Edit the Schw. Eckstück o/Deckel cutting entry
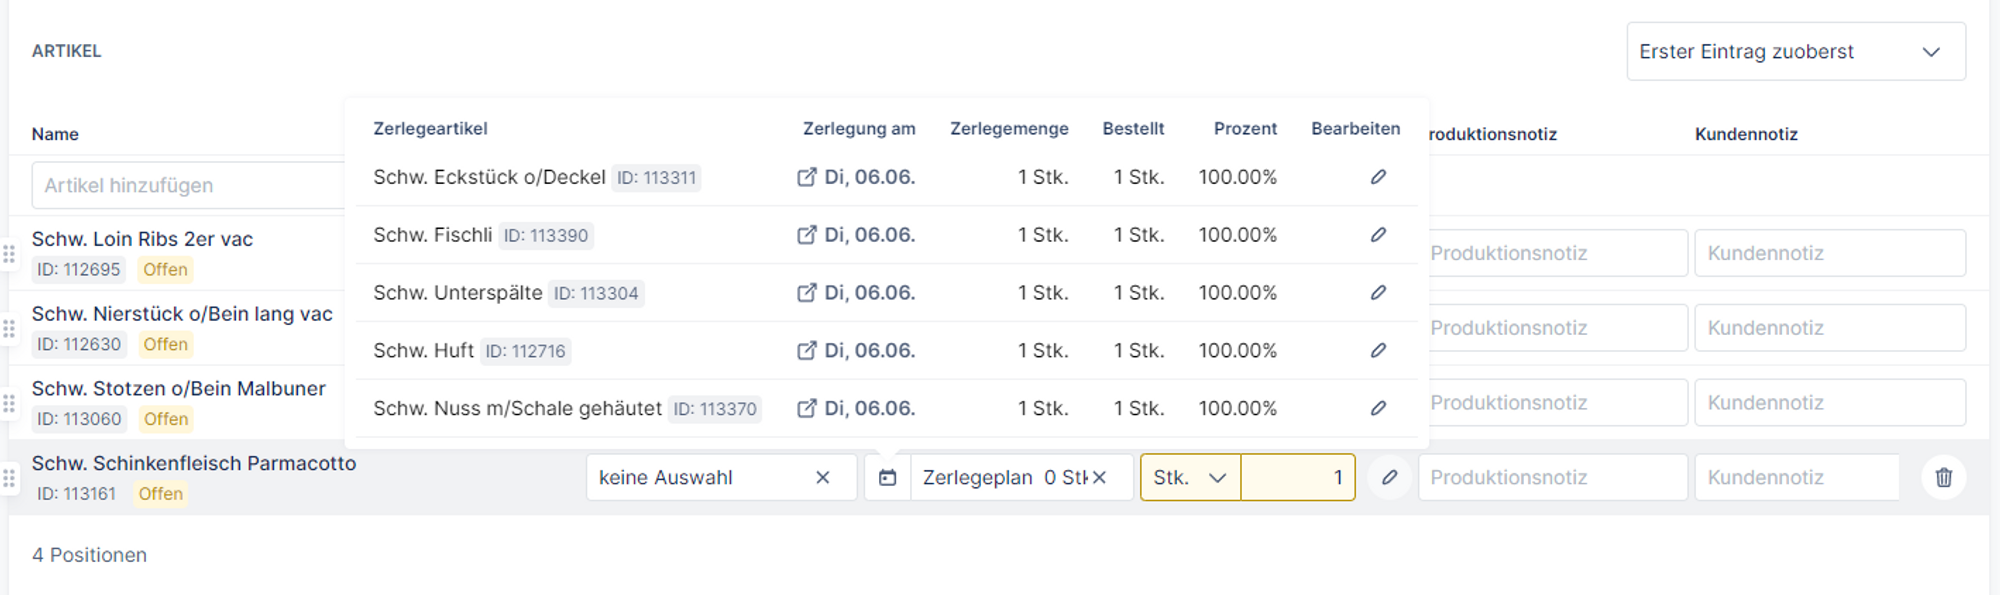 1378,177
